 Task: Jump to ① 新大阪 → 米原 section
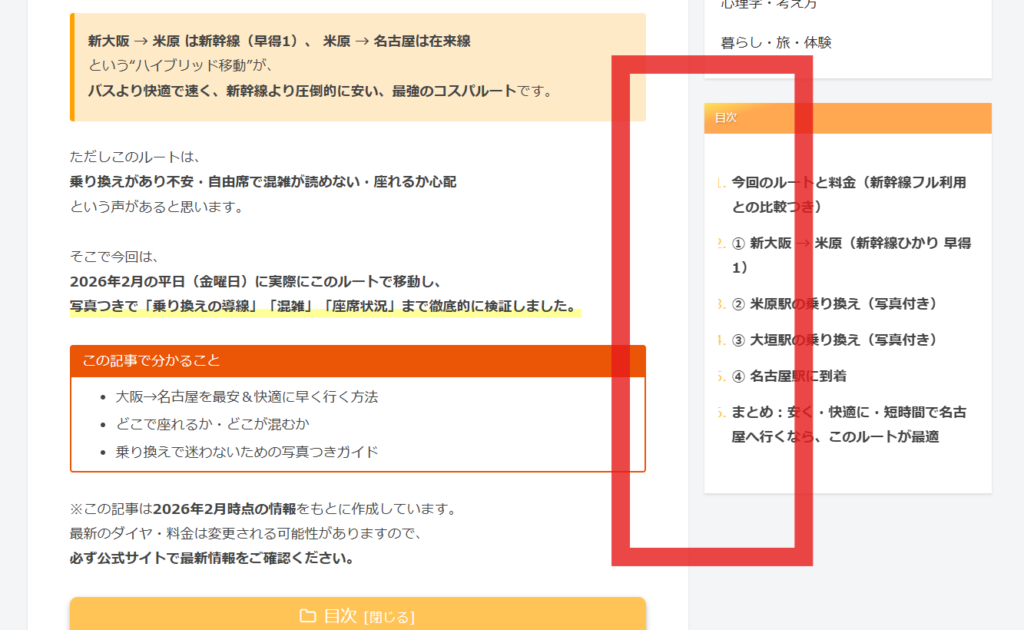[x=851, y=255]
